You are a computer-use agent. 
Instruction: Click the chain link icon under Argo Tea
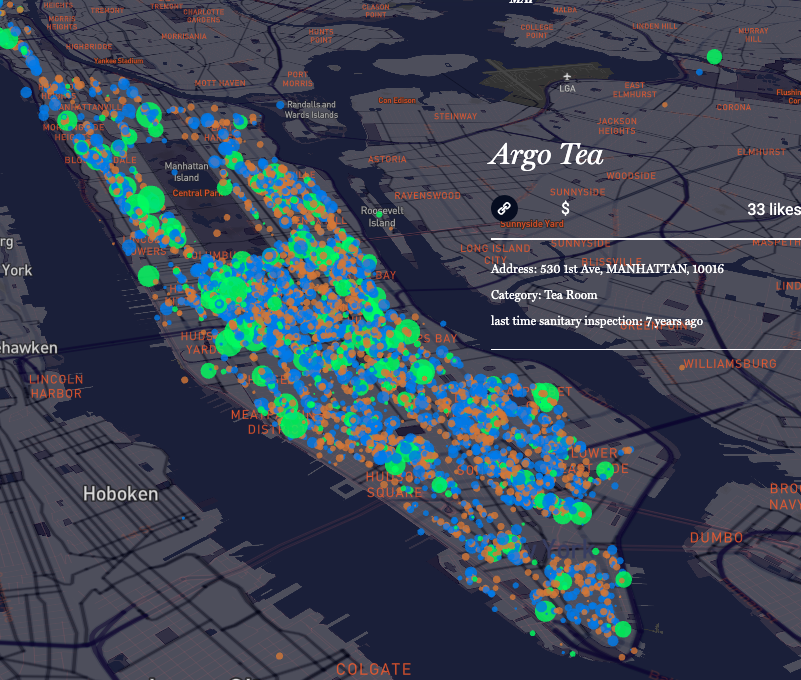click(504, 208)
